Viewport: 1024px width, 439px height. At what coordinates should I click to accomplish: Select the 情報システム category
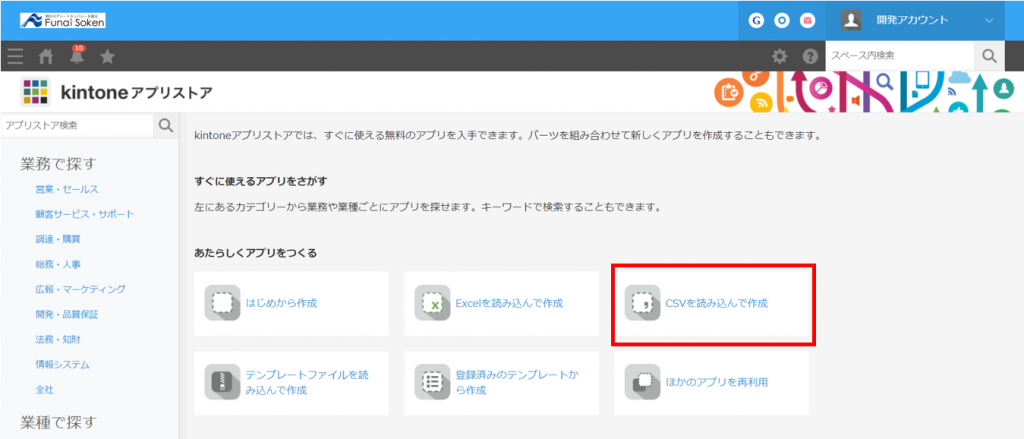(x=63, y=365)
